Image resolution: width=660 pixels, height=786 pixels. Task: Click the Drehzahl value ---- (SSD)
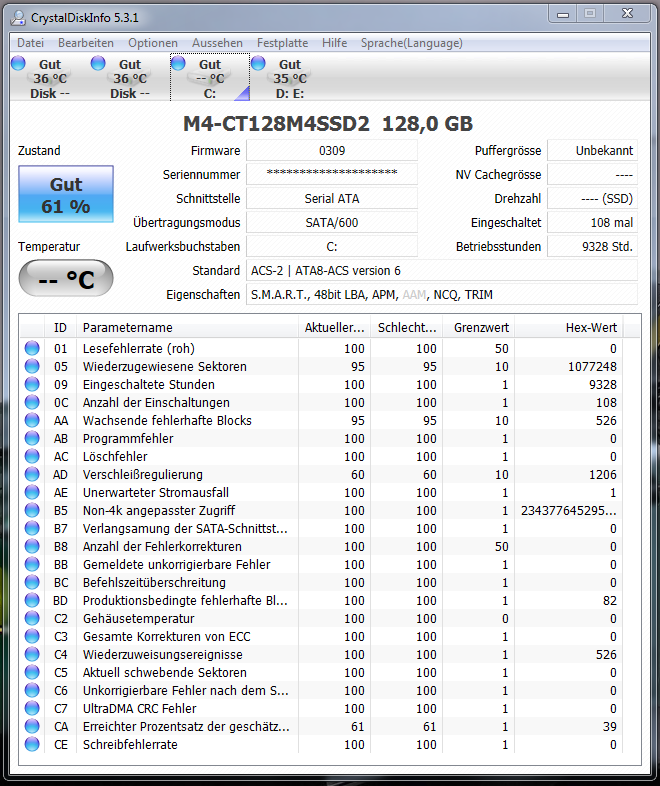coord(592,199)
